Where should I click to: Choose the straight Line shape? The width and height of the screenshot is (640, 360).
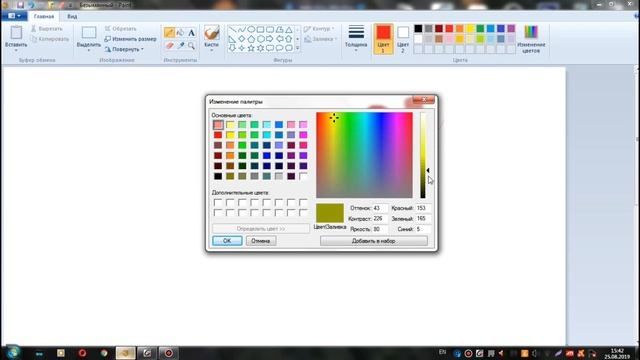(232, 29)
